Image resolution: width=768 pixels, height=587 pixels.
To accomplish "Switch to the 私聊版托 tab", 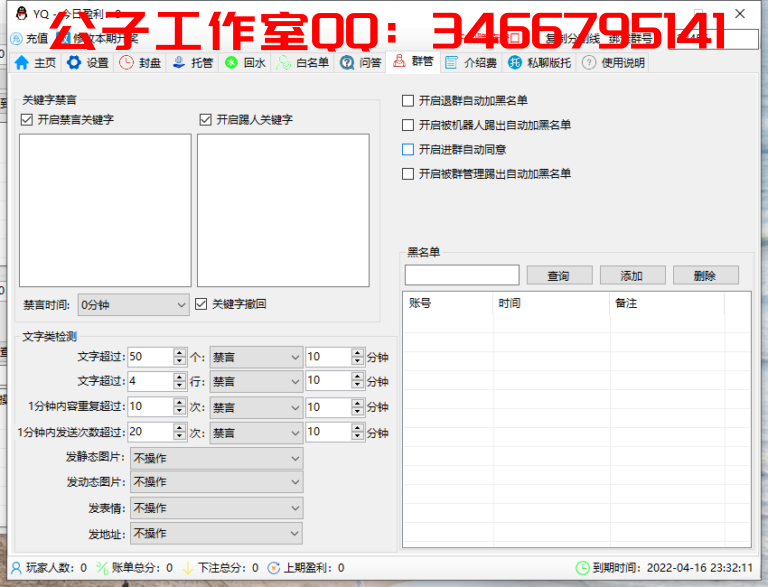I will [539, 63].
